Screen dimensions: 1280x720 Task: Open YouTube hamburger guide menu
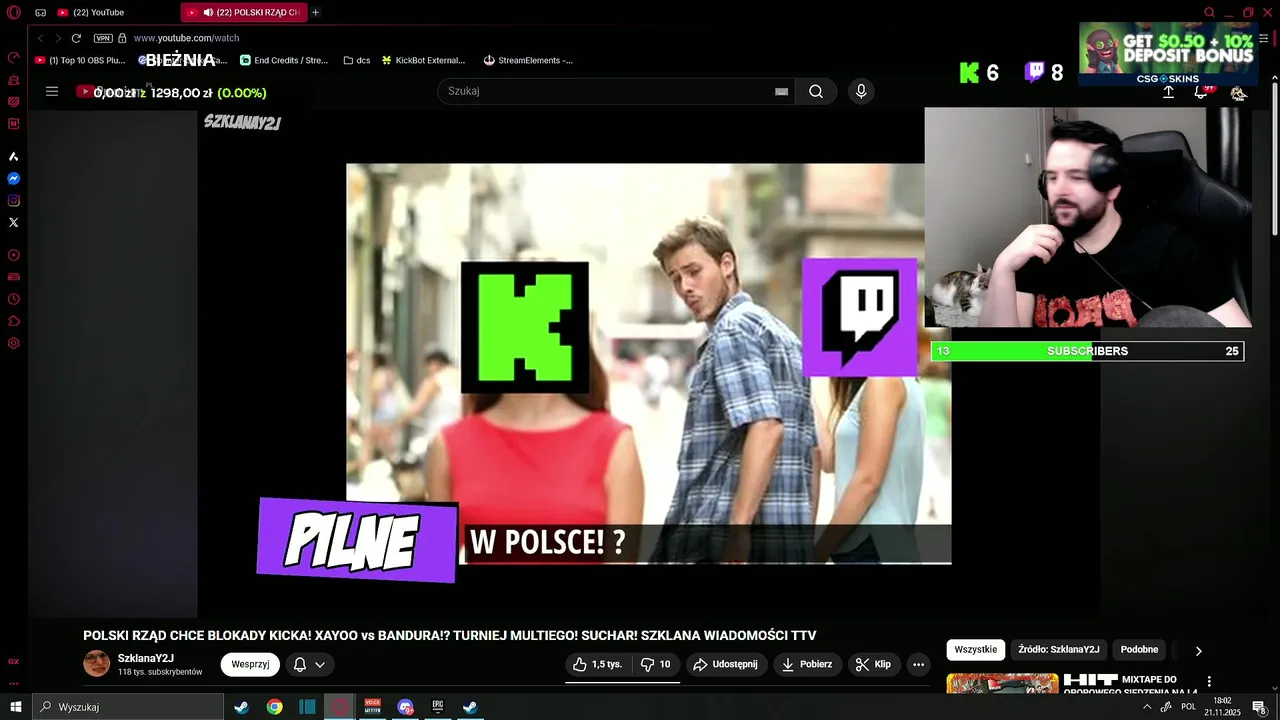52,91
